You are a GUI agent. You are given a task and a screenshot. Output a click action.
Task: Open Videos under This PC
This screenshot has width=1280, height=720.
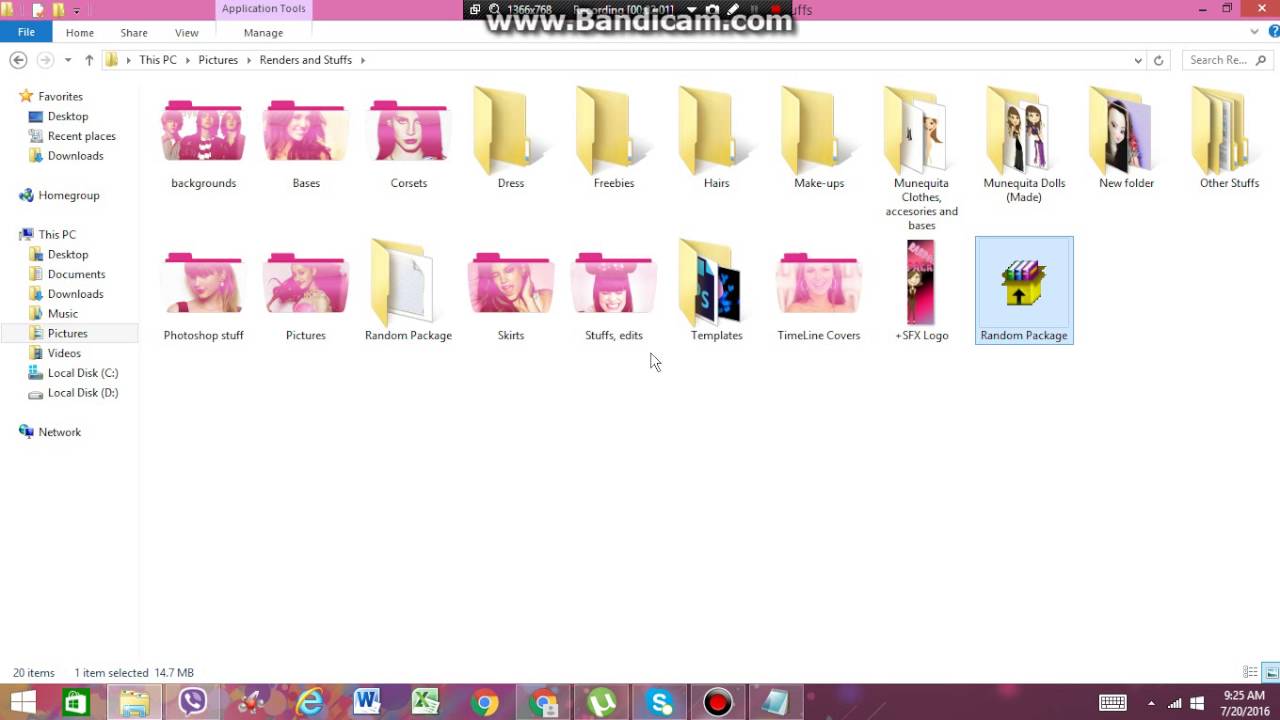pos(64,353)
